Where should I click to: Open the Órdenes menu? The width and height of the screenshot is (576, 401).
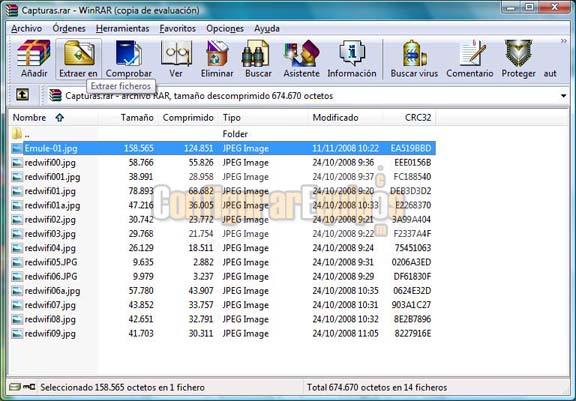pyautogui.click(x=69, y=29)
